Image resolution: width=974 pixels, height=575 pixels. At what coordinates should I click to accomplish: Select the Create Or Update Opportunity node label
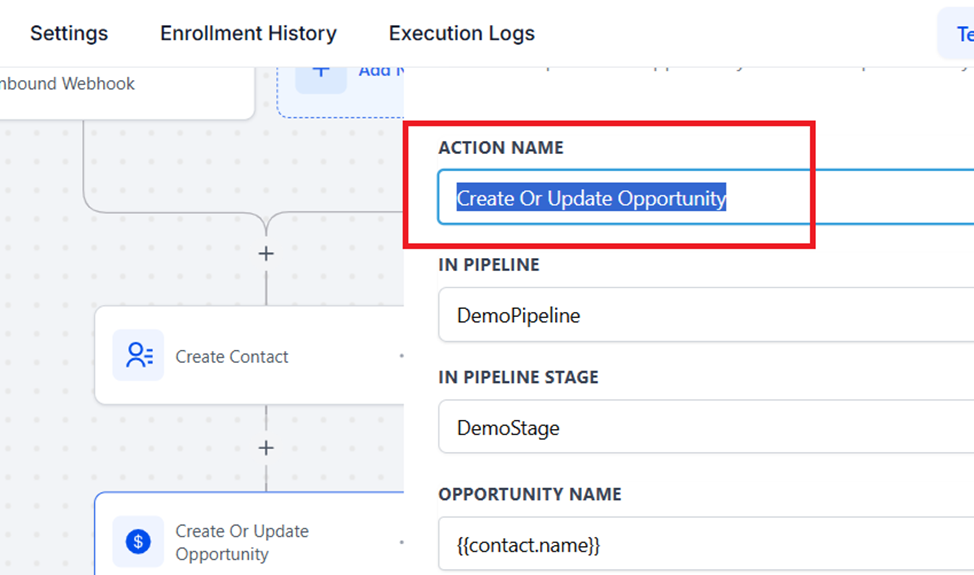point(242,542)
